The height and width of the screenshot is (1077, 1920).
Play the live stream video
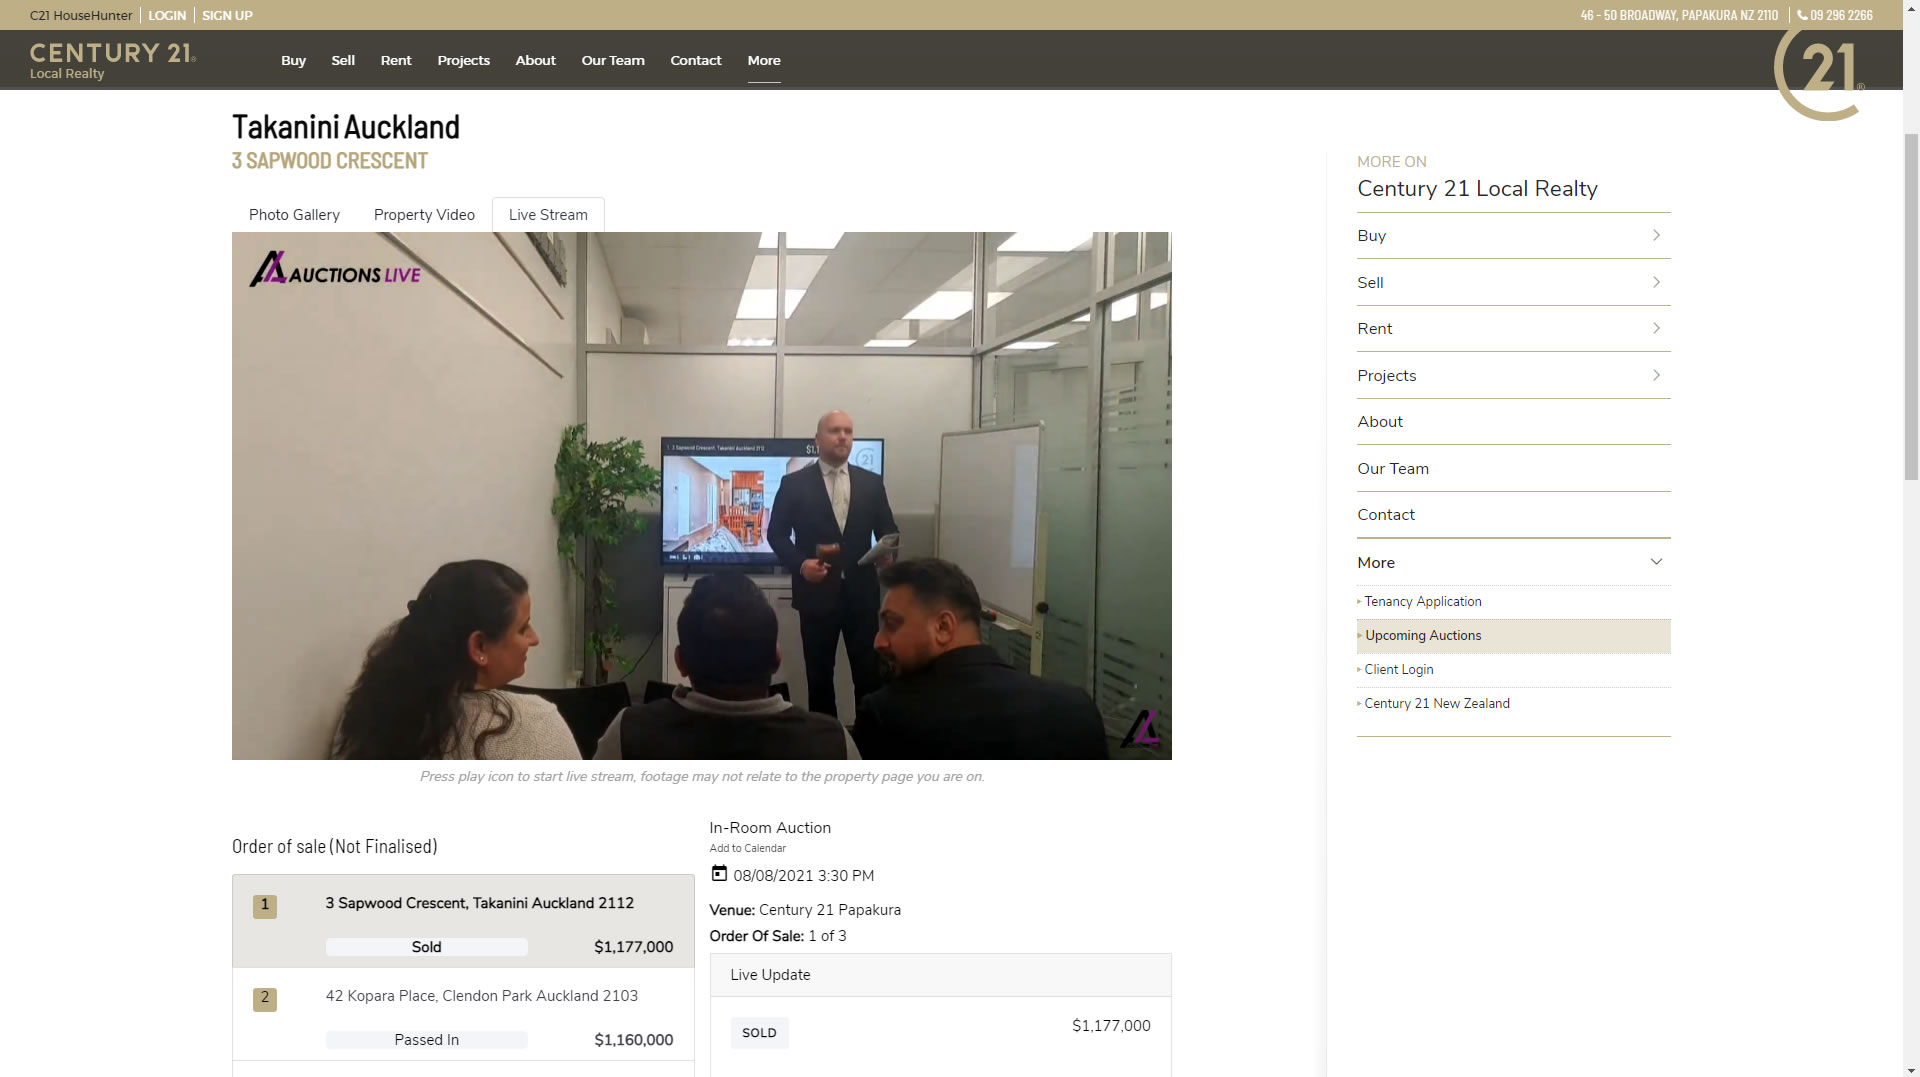click(x=701, y=496)
